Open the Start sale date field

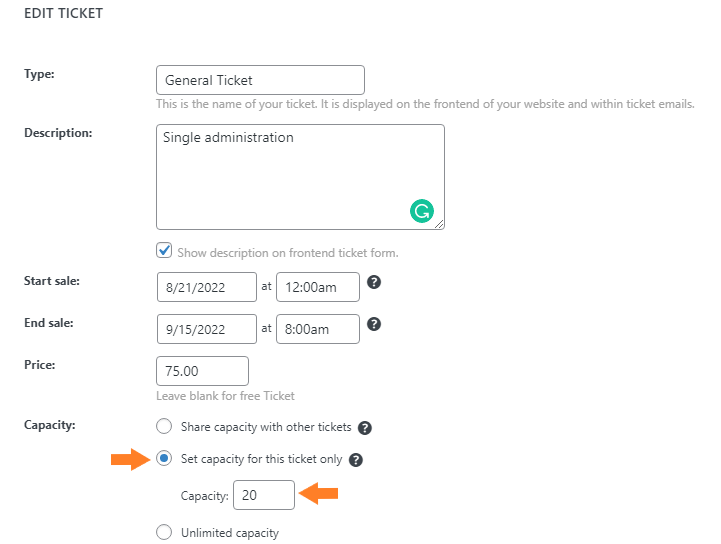pyautogui.click(x=207, y=287)
